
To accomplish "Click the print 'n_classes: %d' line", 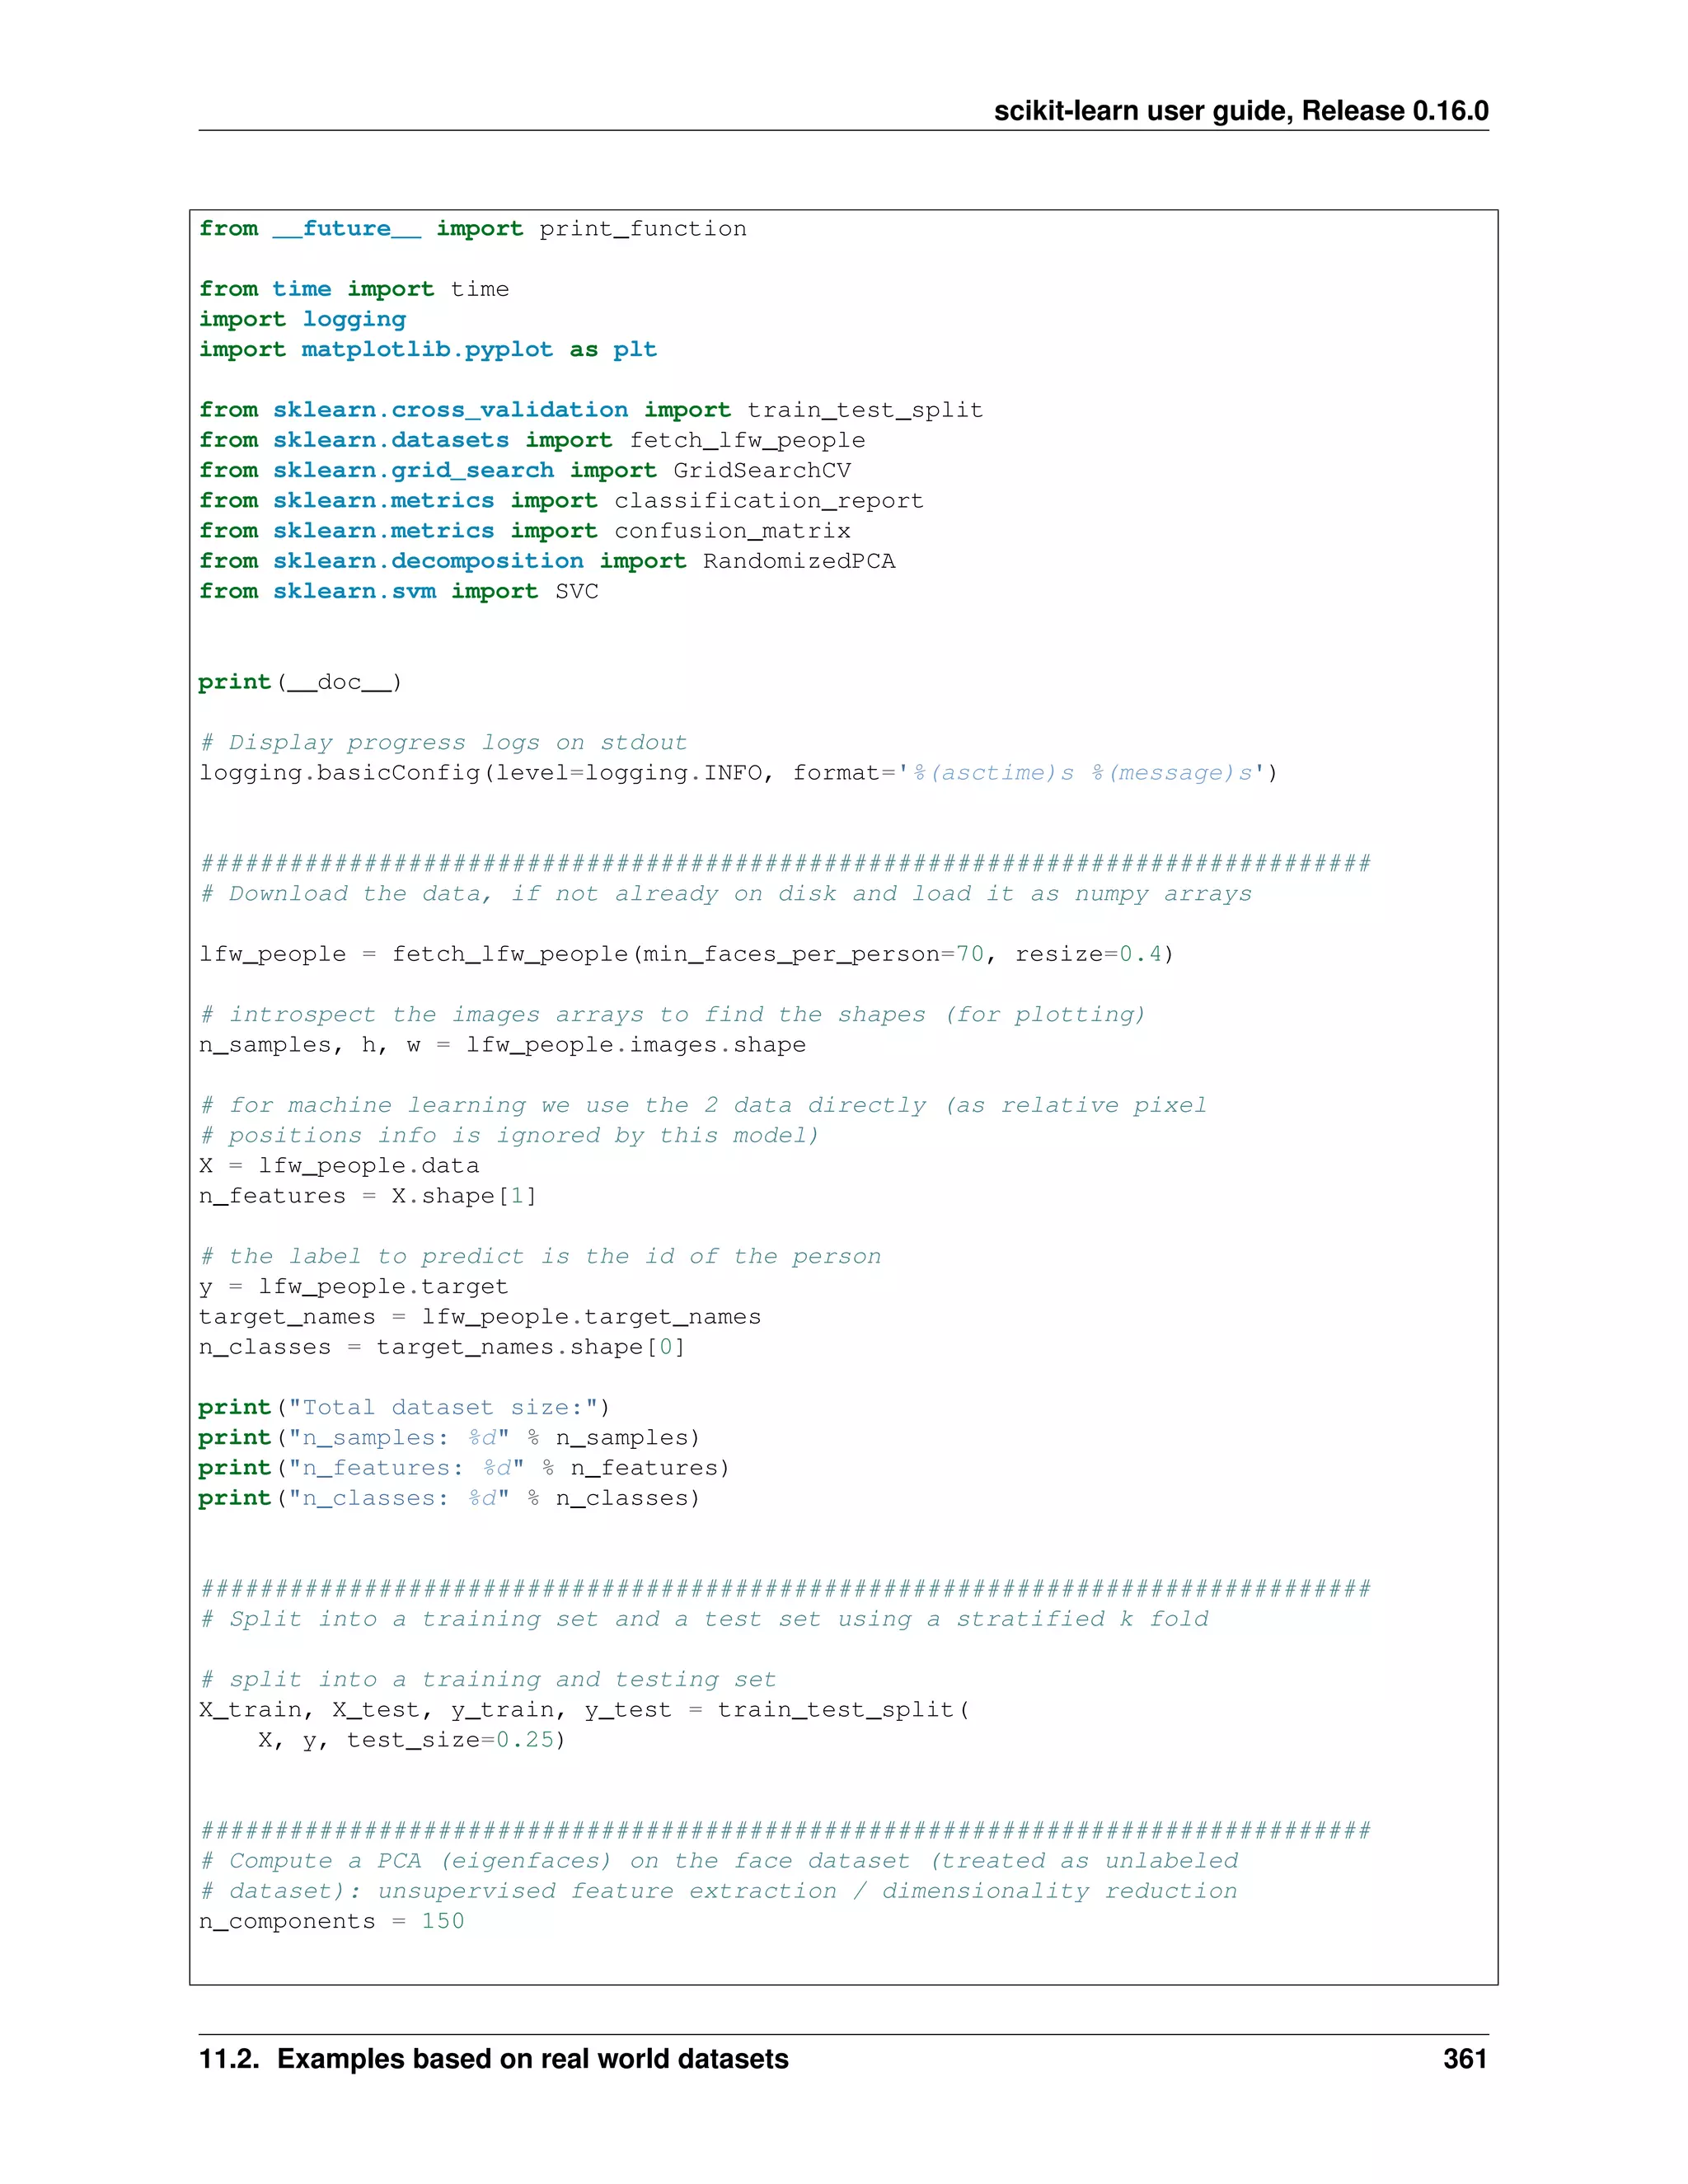I will point(449,1498).
